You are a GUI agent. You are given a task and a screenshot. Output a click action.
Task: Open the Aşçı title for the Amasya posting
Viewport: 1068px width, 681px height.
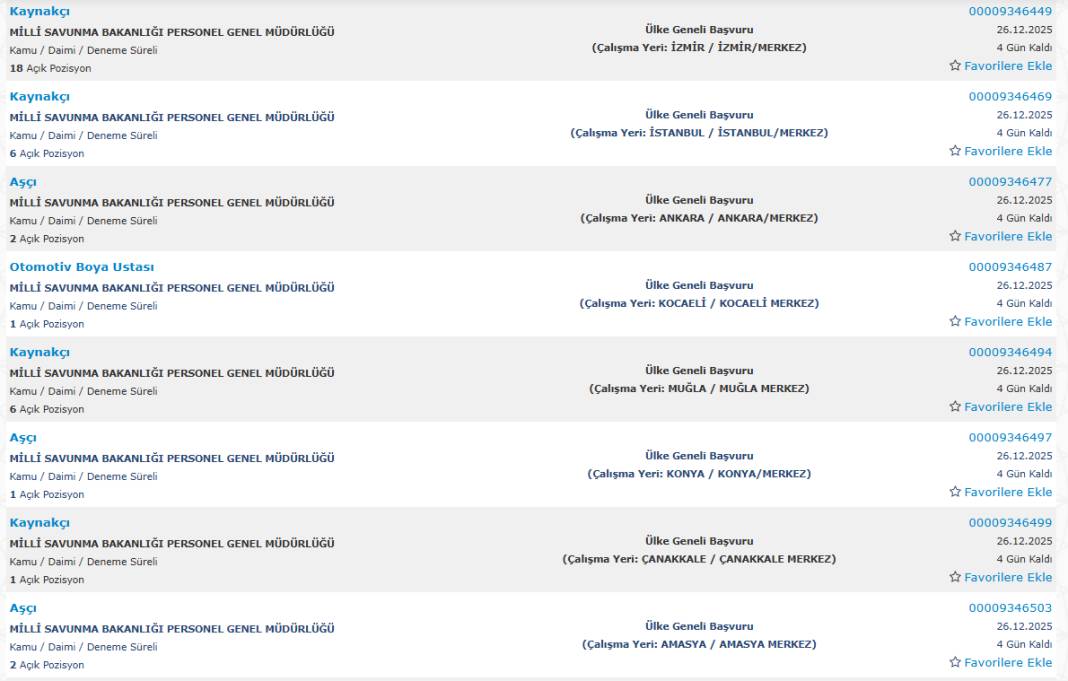tap(23, 608)
